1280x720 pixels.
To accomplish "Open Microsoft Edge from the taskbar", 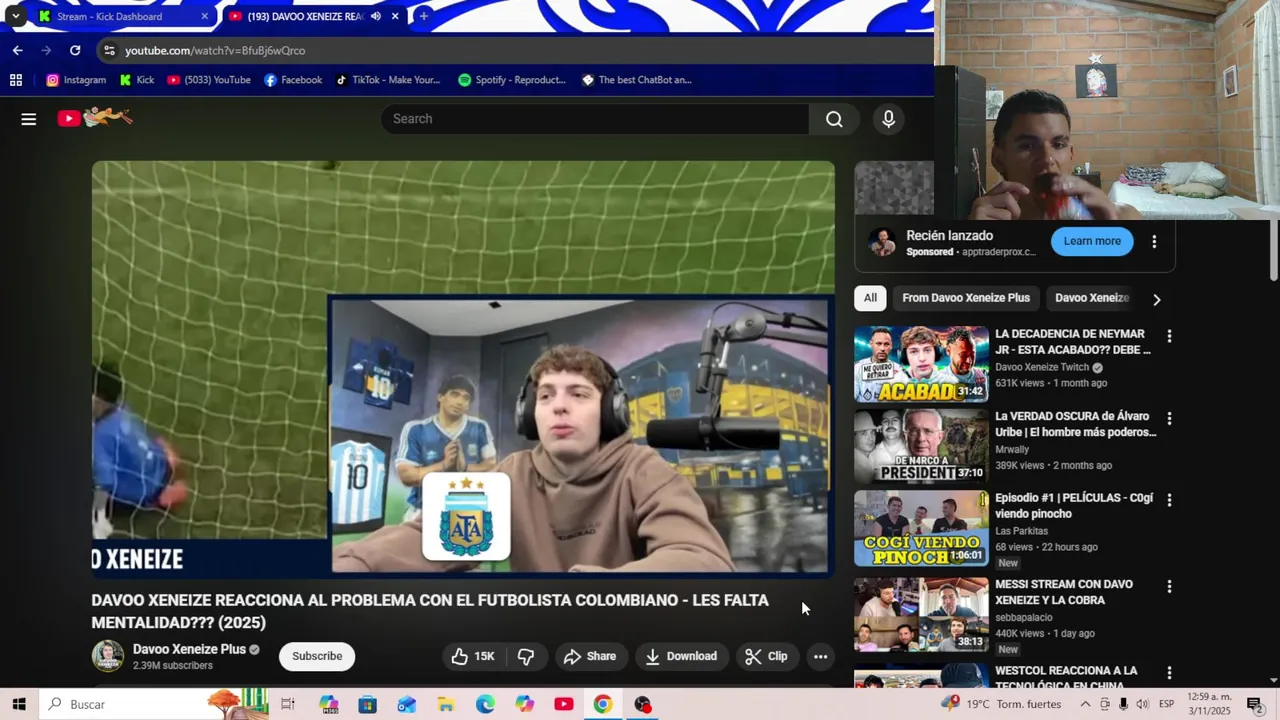I will pos(485,704).
